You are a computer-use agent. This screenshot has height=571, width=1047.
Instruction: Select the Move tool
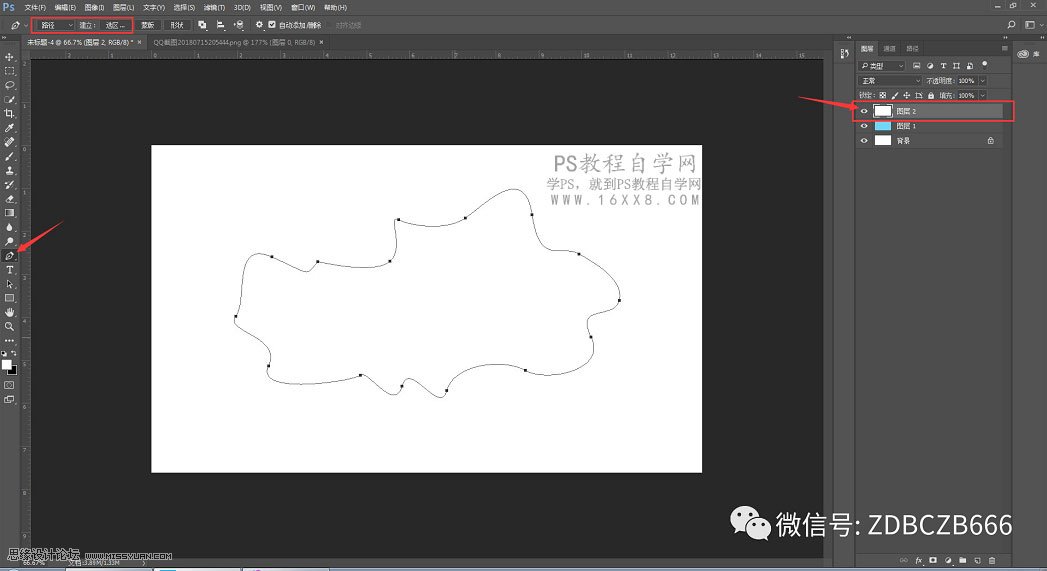tap(9, 57)
